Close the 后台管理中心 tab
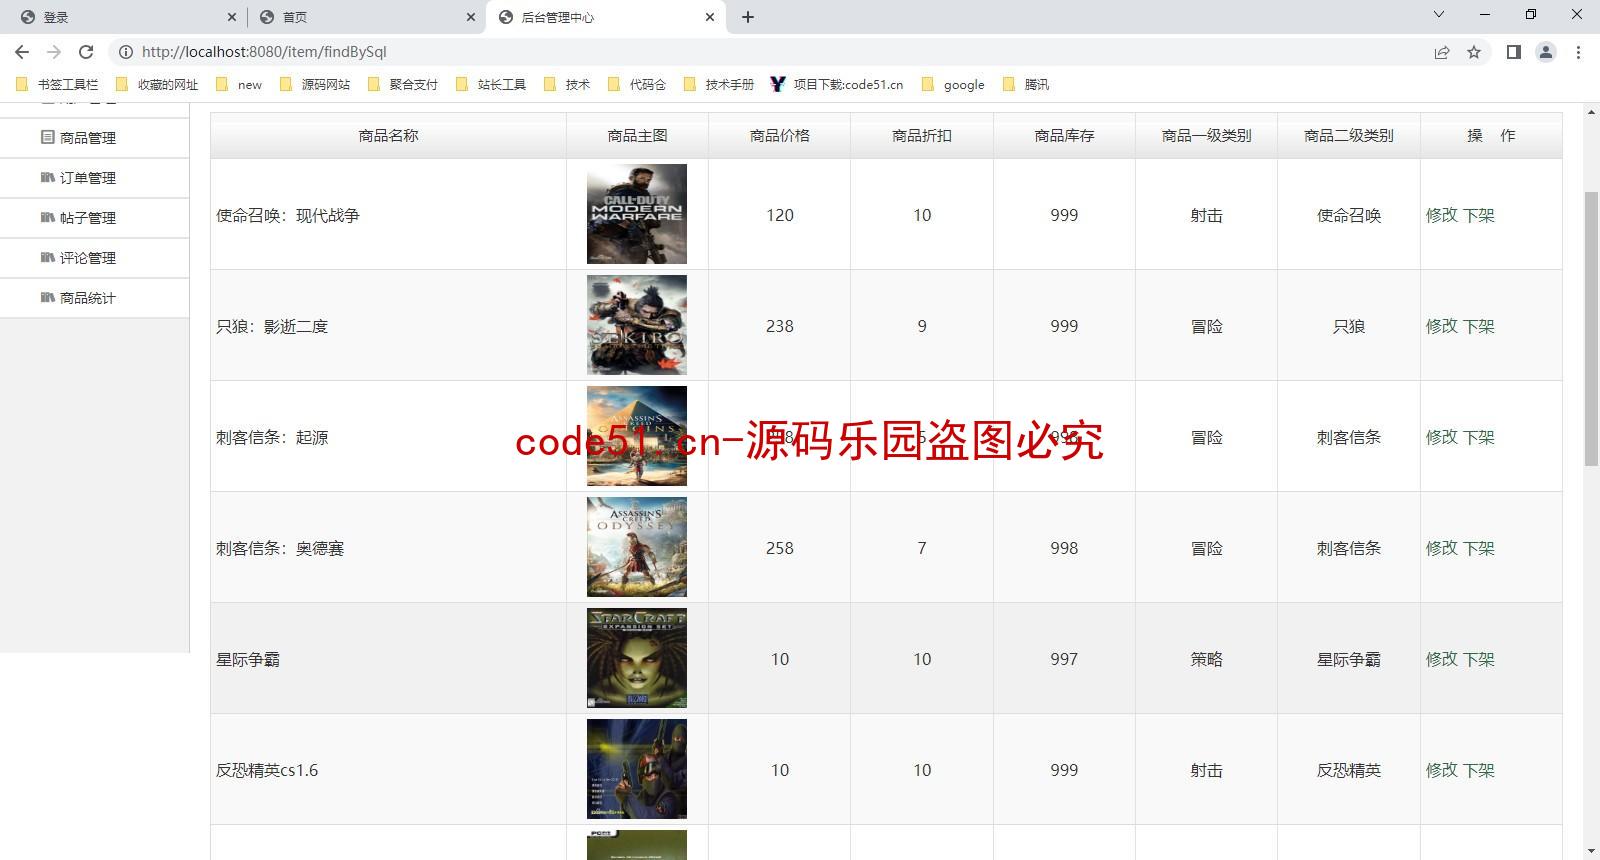The height and width of the screenshot is (860, 1600). tap(710, 17)
